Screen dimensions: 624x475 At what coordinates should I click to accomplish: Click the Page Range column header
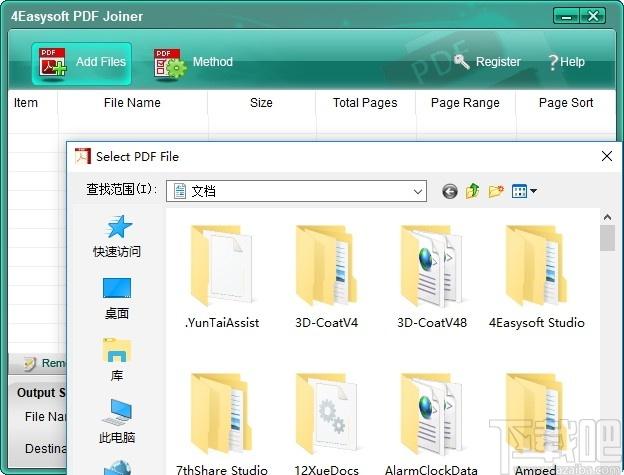click(x=465, y=103)
